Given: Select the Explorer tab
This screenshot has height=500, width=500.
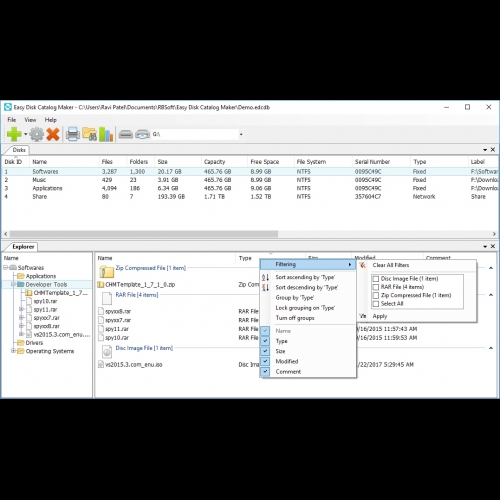Looking at the screenshot, I should coord(23,247).
